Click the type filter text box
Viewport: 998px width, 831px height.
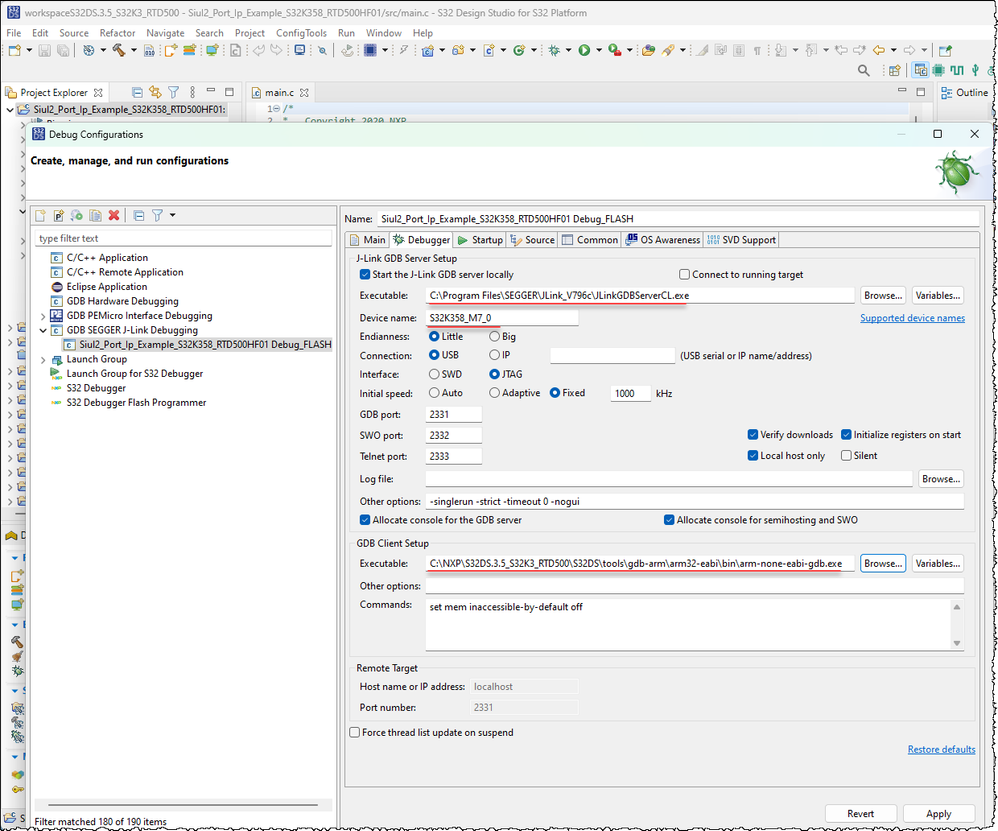pos(183,239)
